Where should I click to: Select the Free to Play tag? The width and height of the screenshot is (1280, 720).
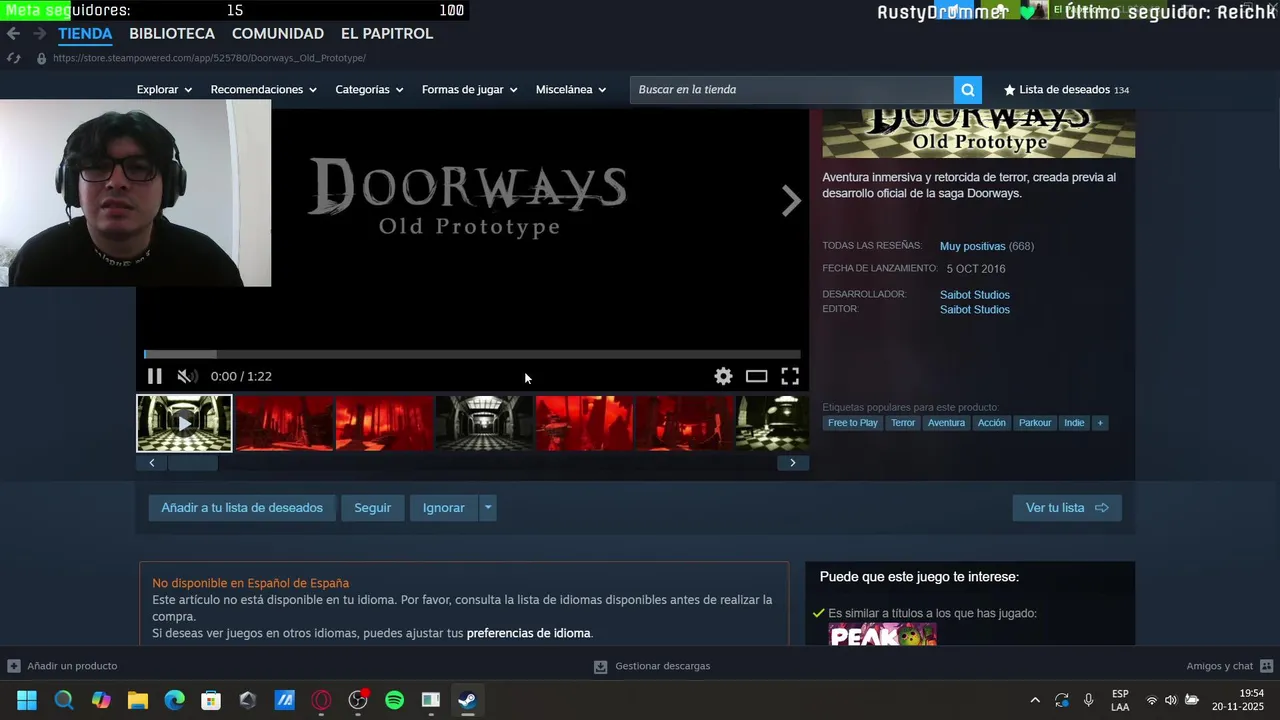[x=852, y=423]
